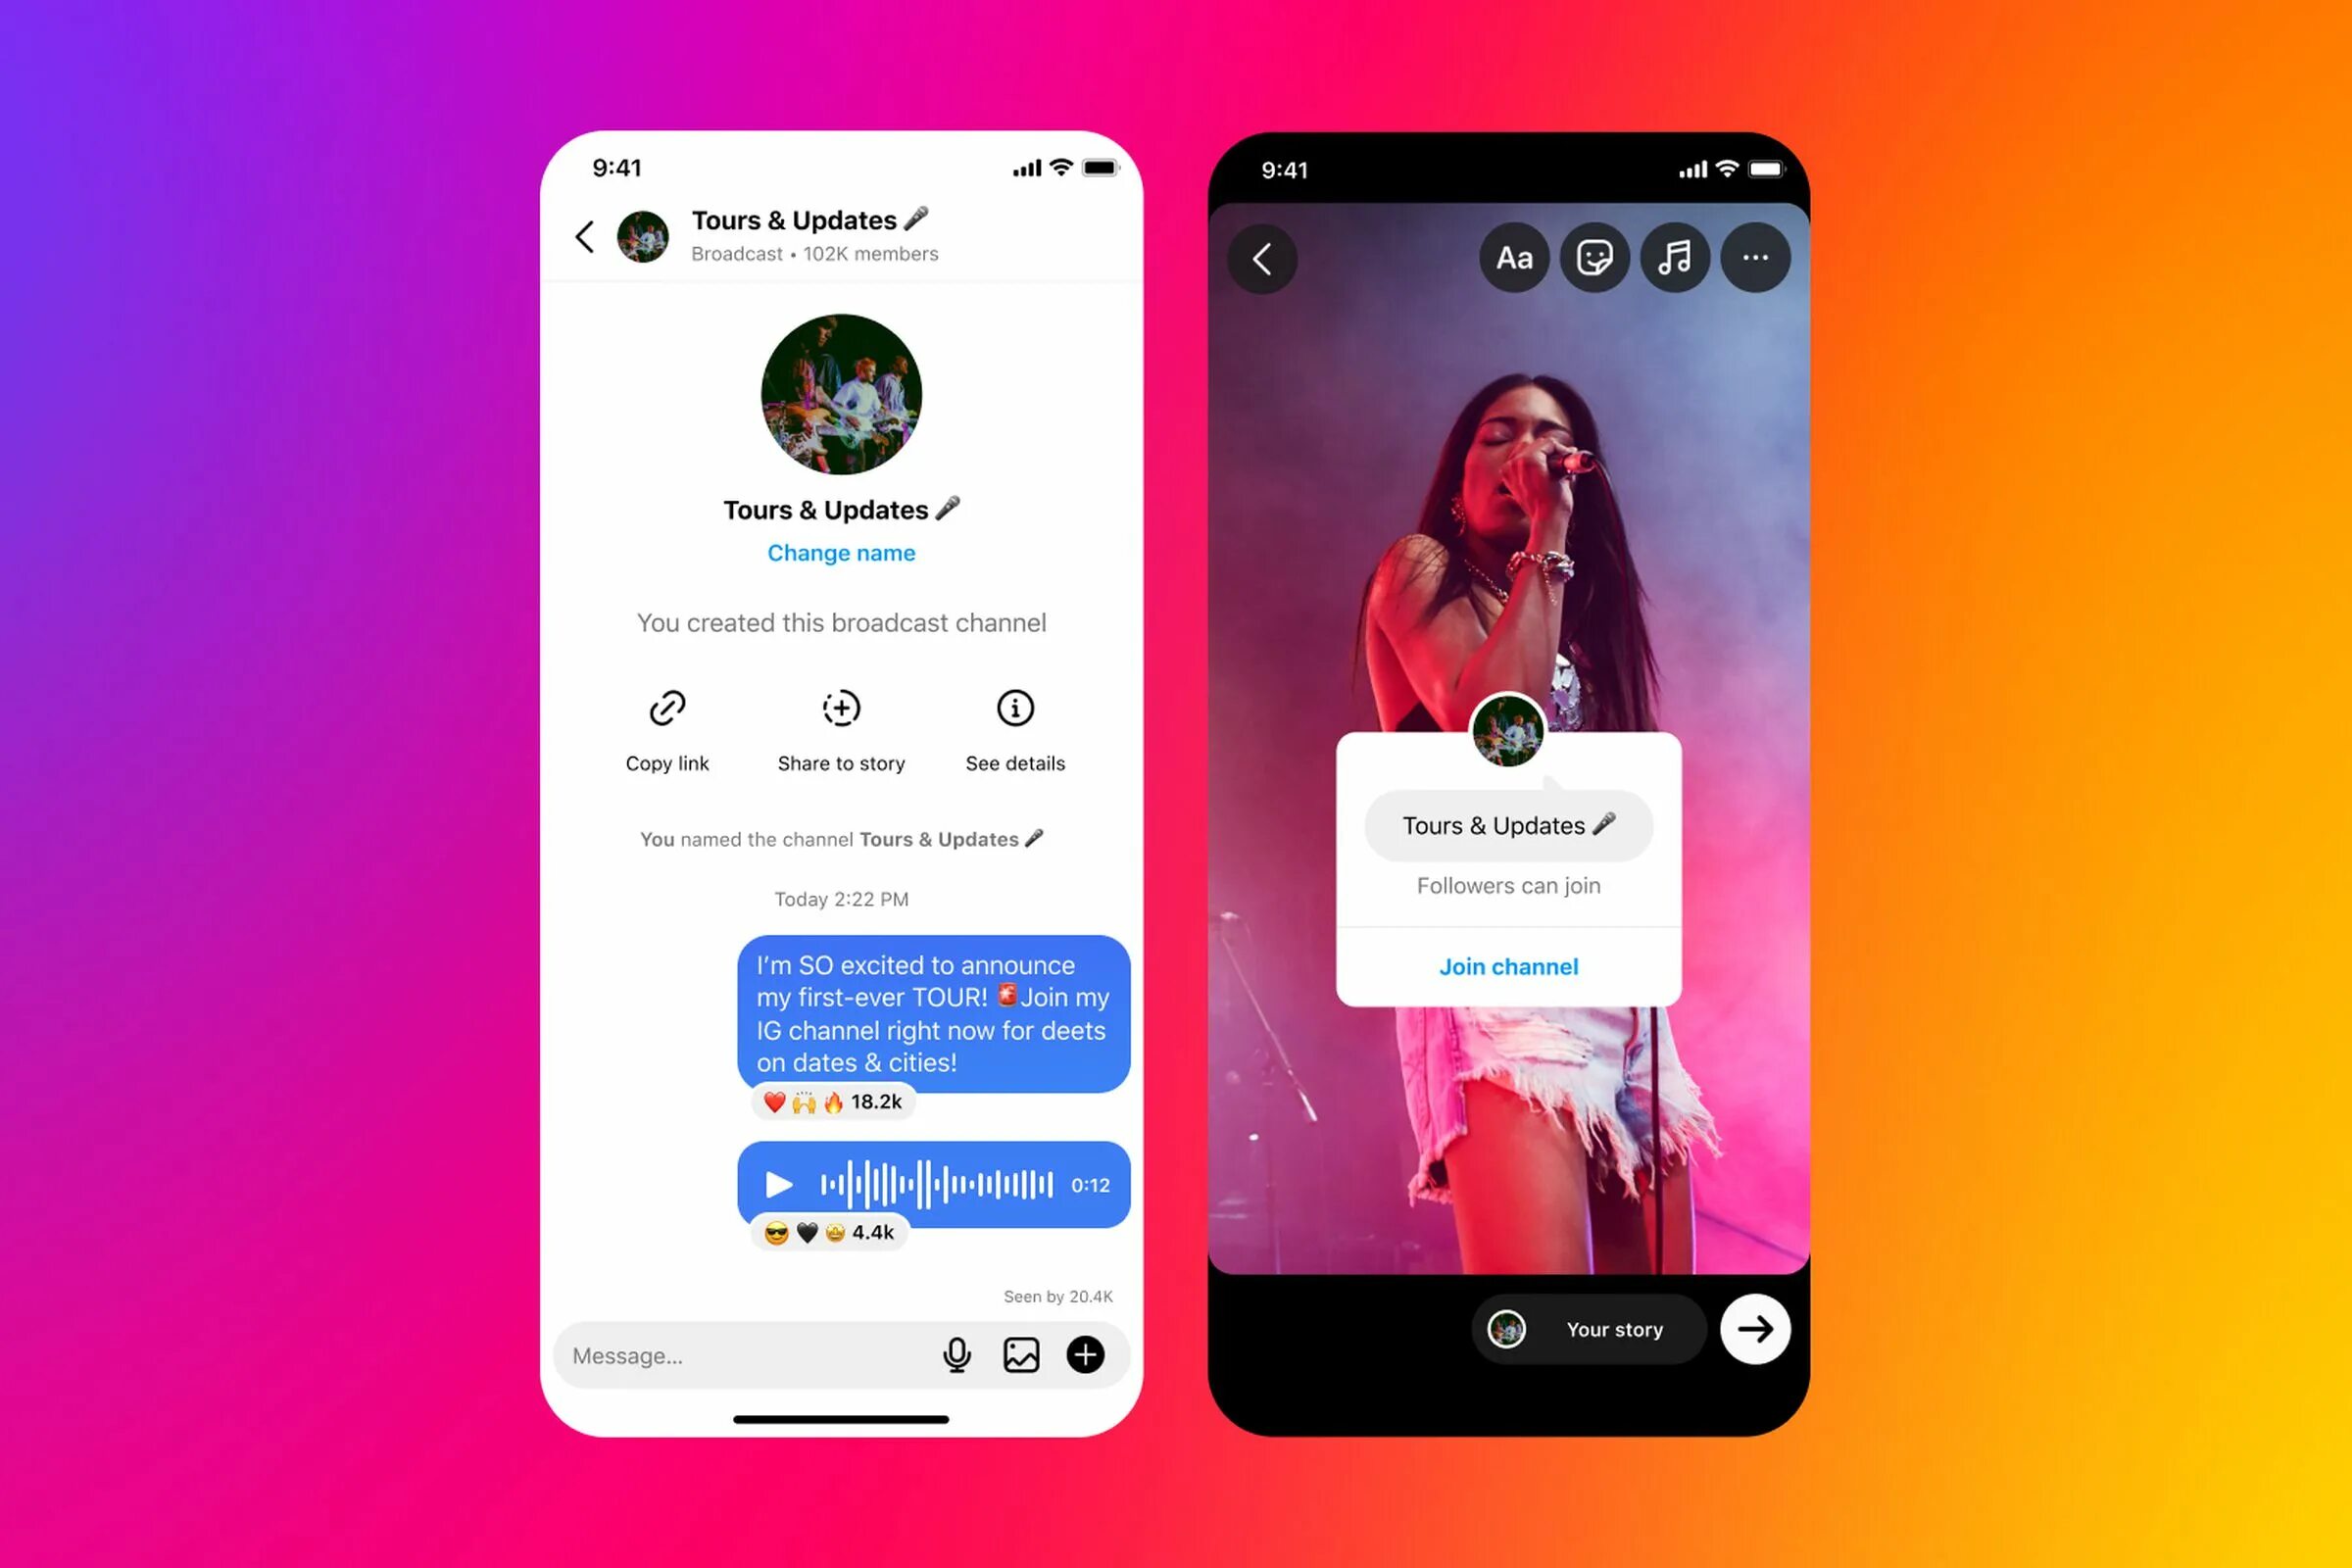Tap the image attachment icon
The image size is (2352, 1568).
point(1018,1356)
